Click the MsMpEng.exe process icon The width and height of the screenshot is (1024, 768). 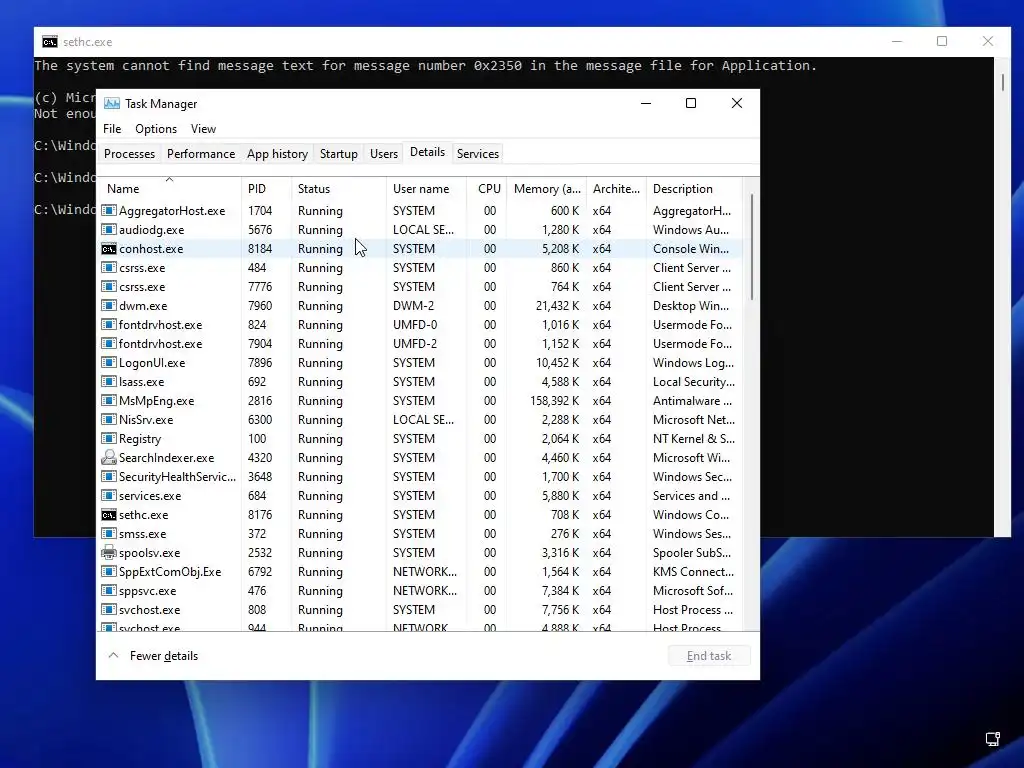point(108,400)
